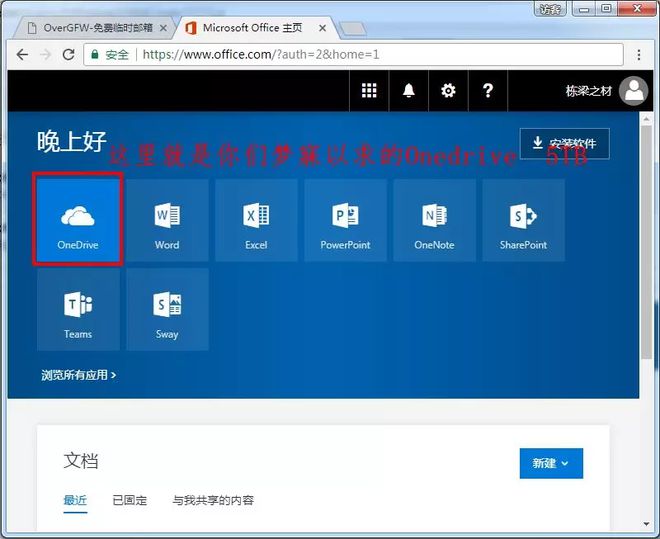Launch the Teams app tile

click(78, 309)
